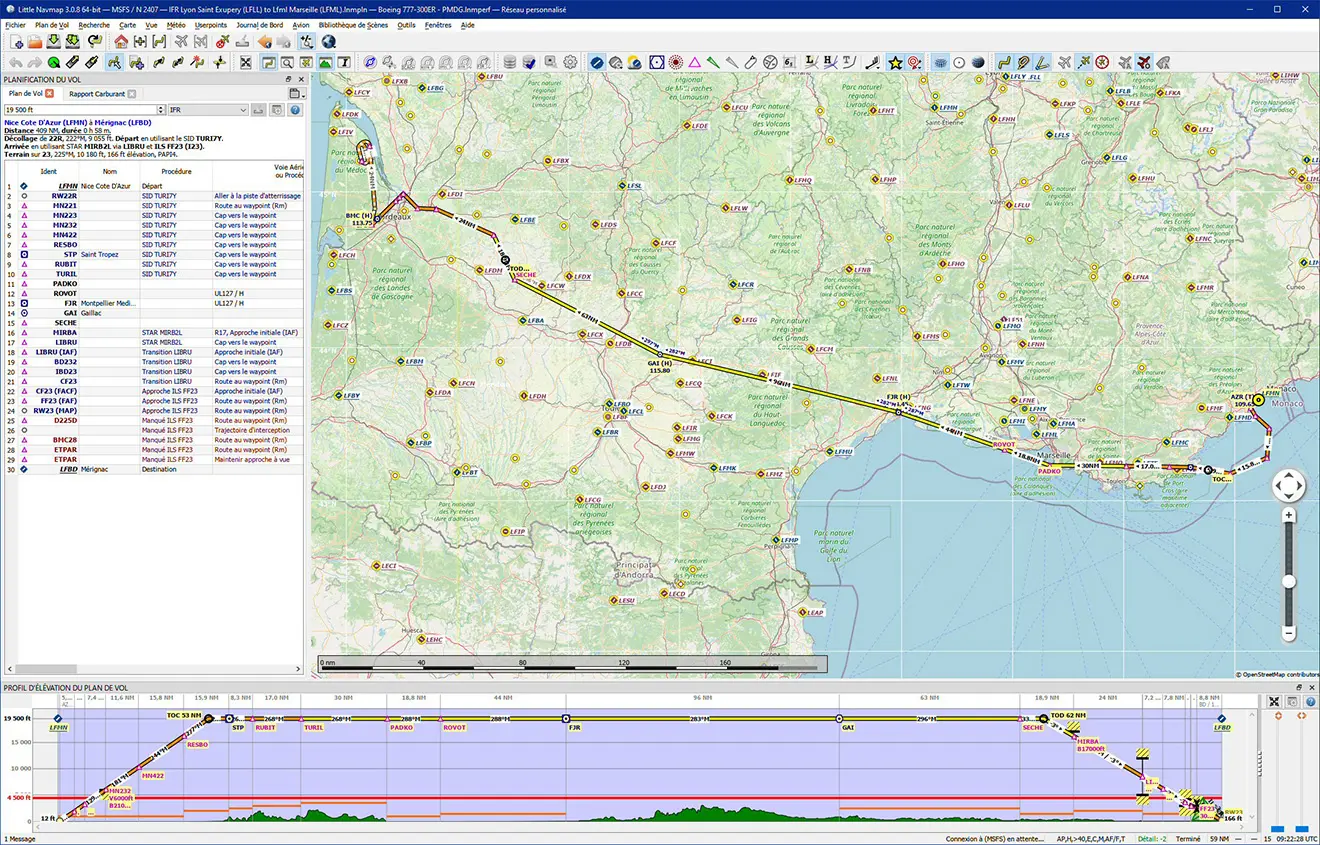Toggle the red VOR circle icon
Image resolution: width=1320 pixels, height=845 pixels.
[x=676, y=63]
